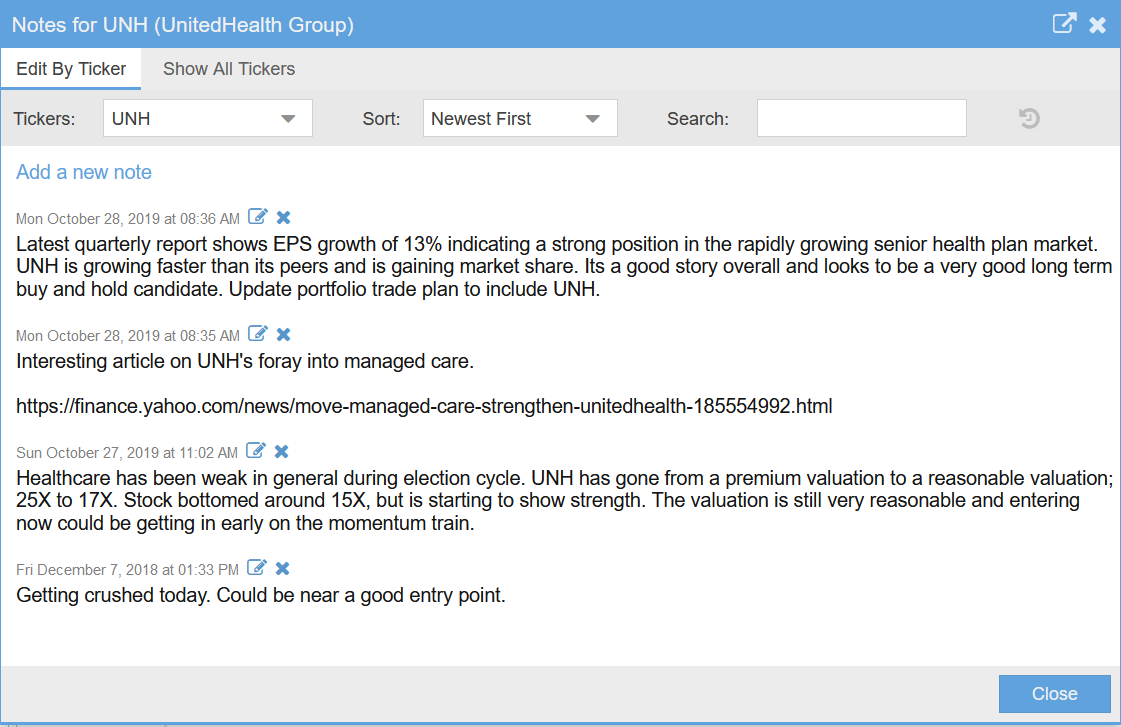
Task: Delete the note dated December 7, 2018
Action: pyautogui.click(x=282, y=568)
